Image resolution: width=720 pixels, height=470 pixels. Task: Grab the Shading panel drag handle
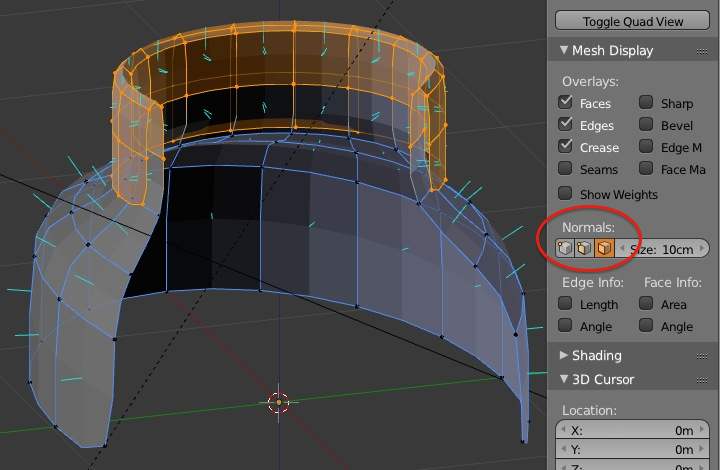pos(702,356)
